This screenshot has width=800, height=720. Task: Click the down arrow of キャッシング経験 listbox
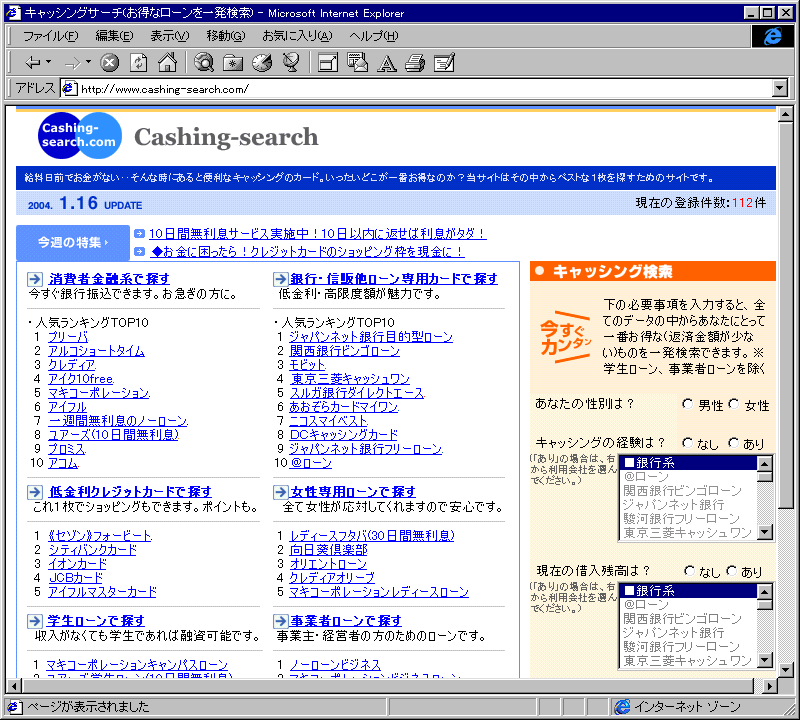click(x=764, y=533)
